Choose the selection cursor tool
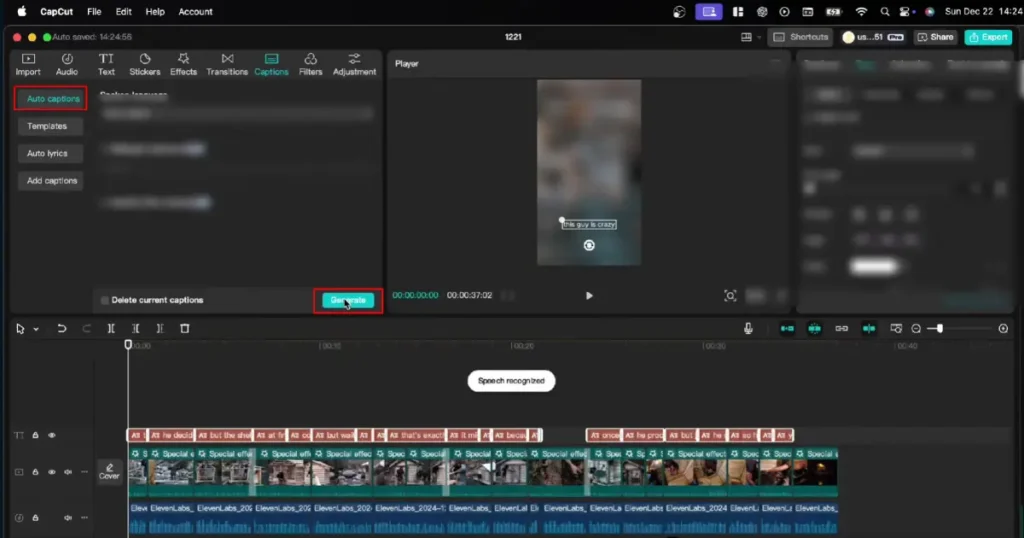 (x=20, y=329)
